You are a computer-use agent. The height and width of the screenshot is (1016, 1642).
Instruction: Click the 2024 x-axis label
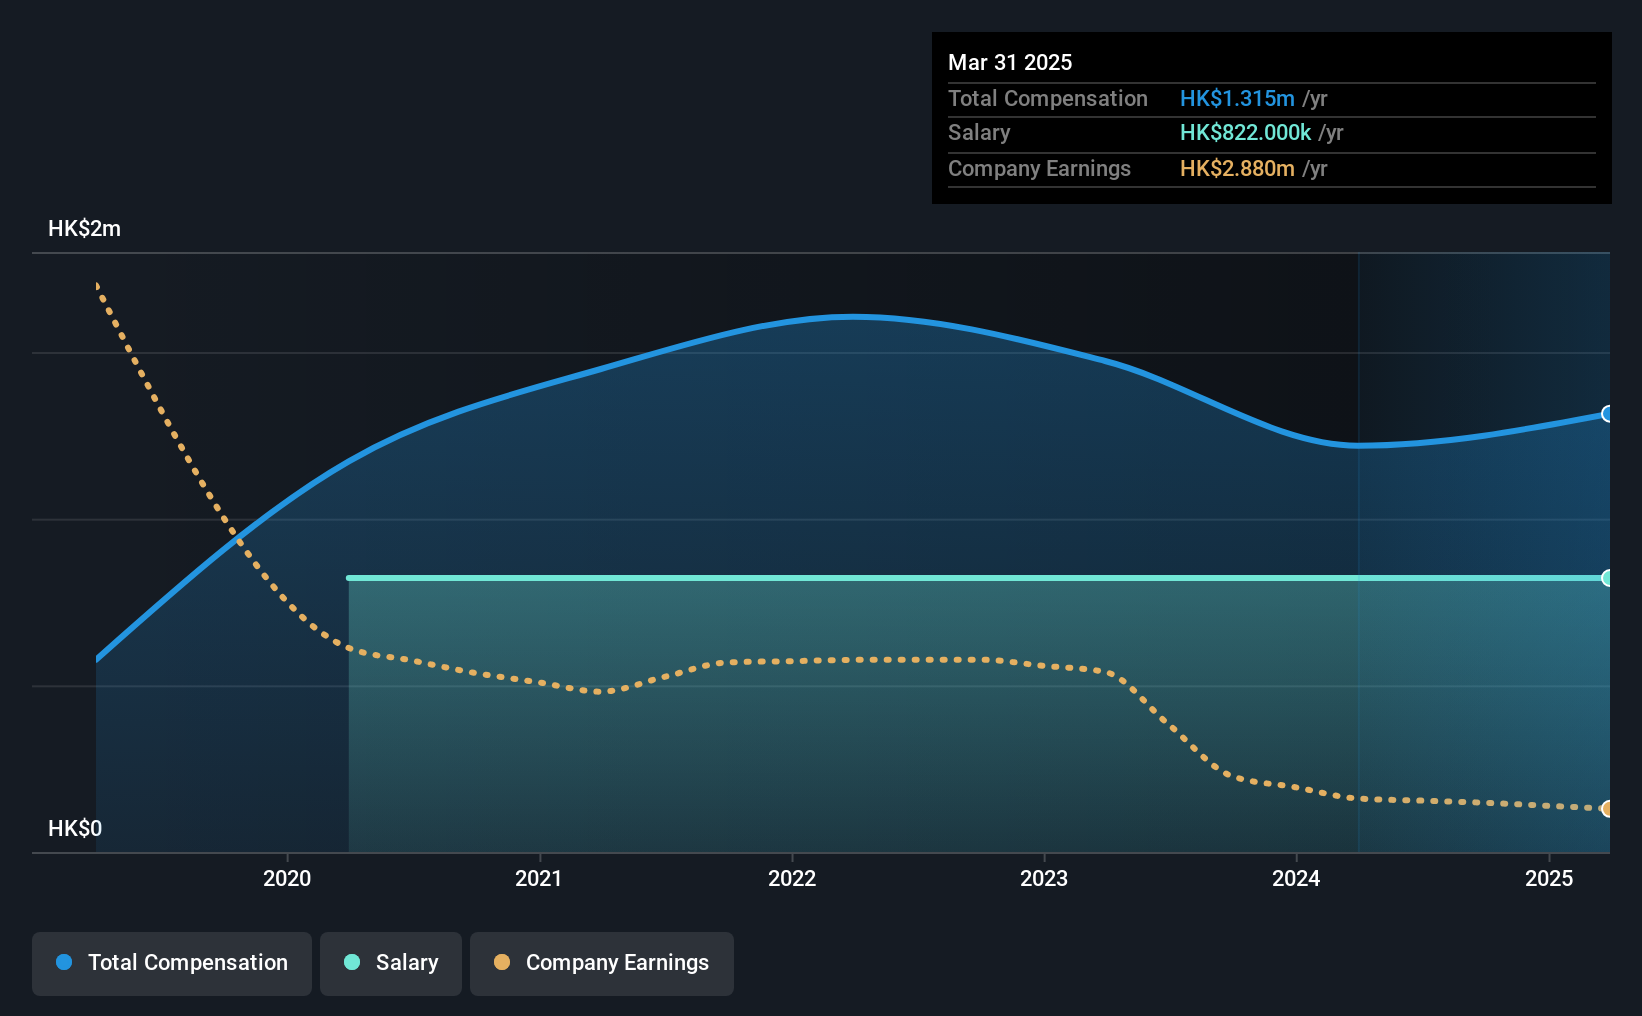1296,878
